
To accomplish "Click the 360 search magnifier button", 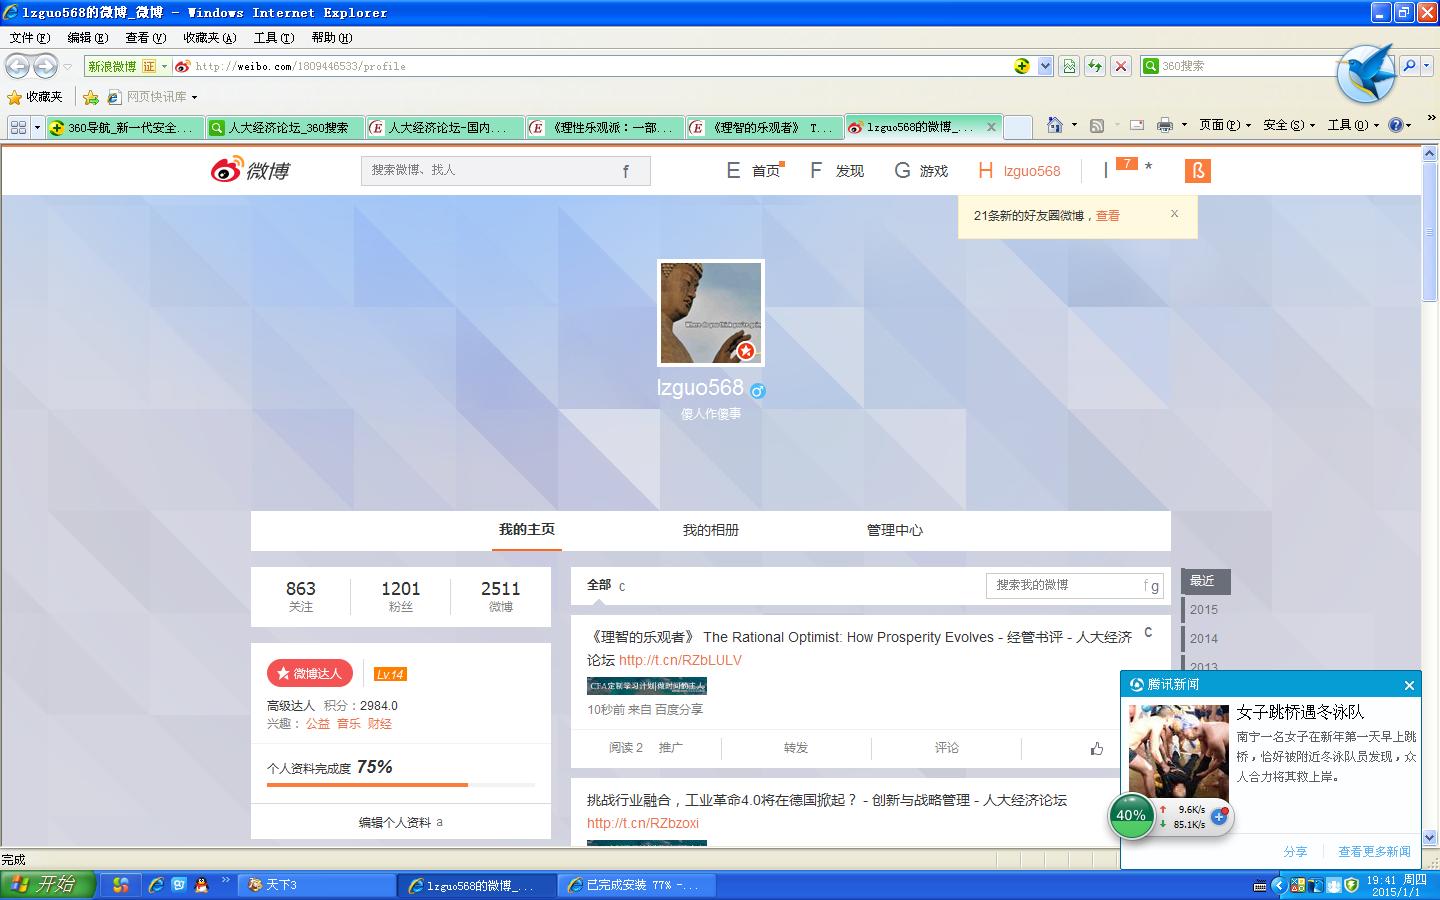I will [1409, 66].
